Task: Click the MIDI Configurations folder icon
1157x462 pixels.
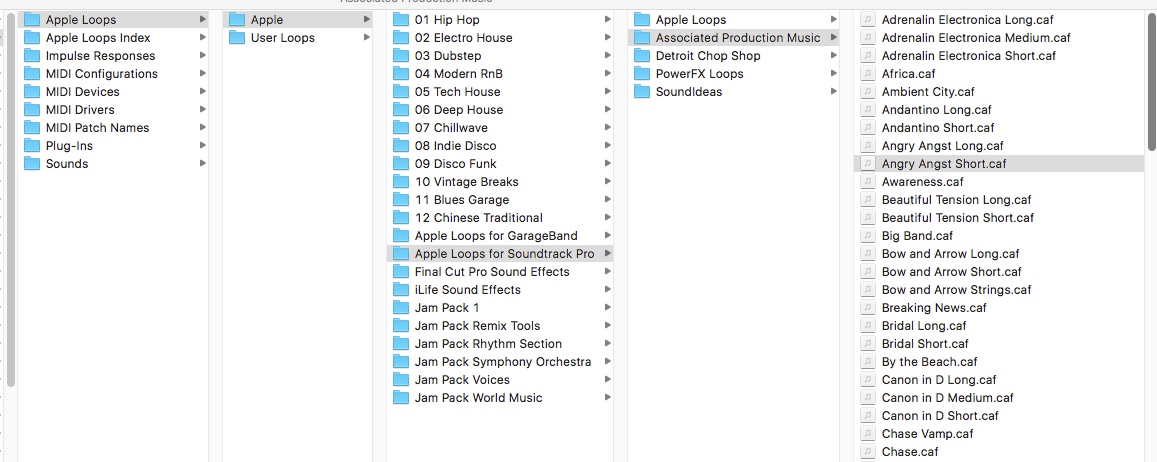Action: [x=32, y=74]
